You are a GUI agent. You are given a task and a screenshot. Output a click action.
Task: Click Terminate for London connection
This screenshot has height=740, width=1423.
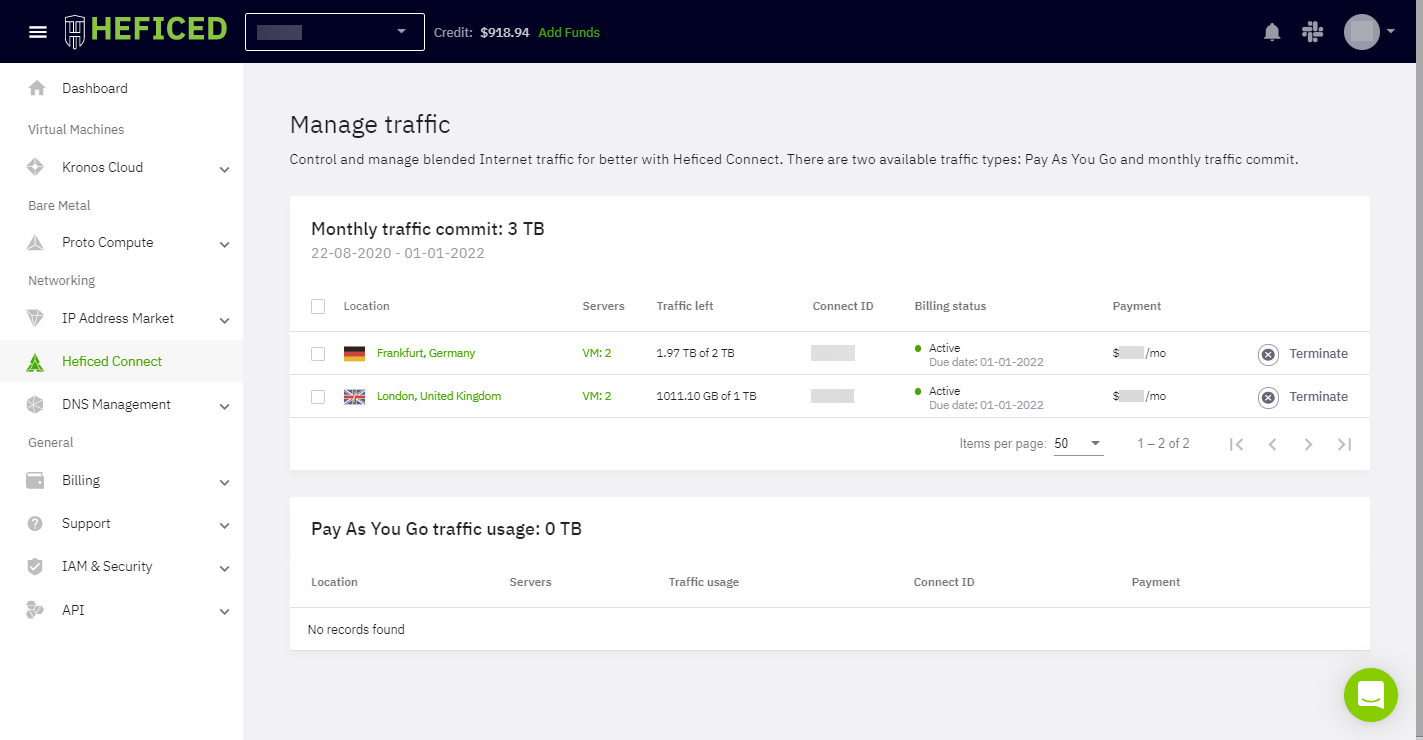coord(1318,397)
